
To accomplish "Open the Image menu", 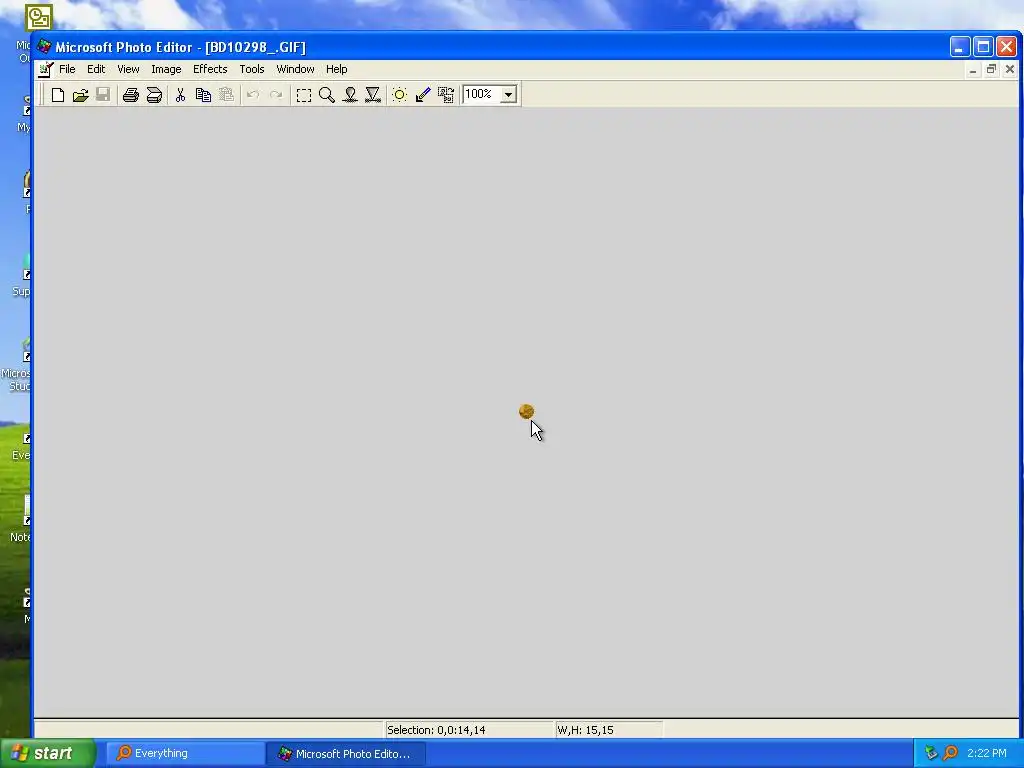I will tap(166, 69).
